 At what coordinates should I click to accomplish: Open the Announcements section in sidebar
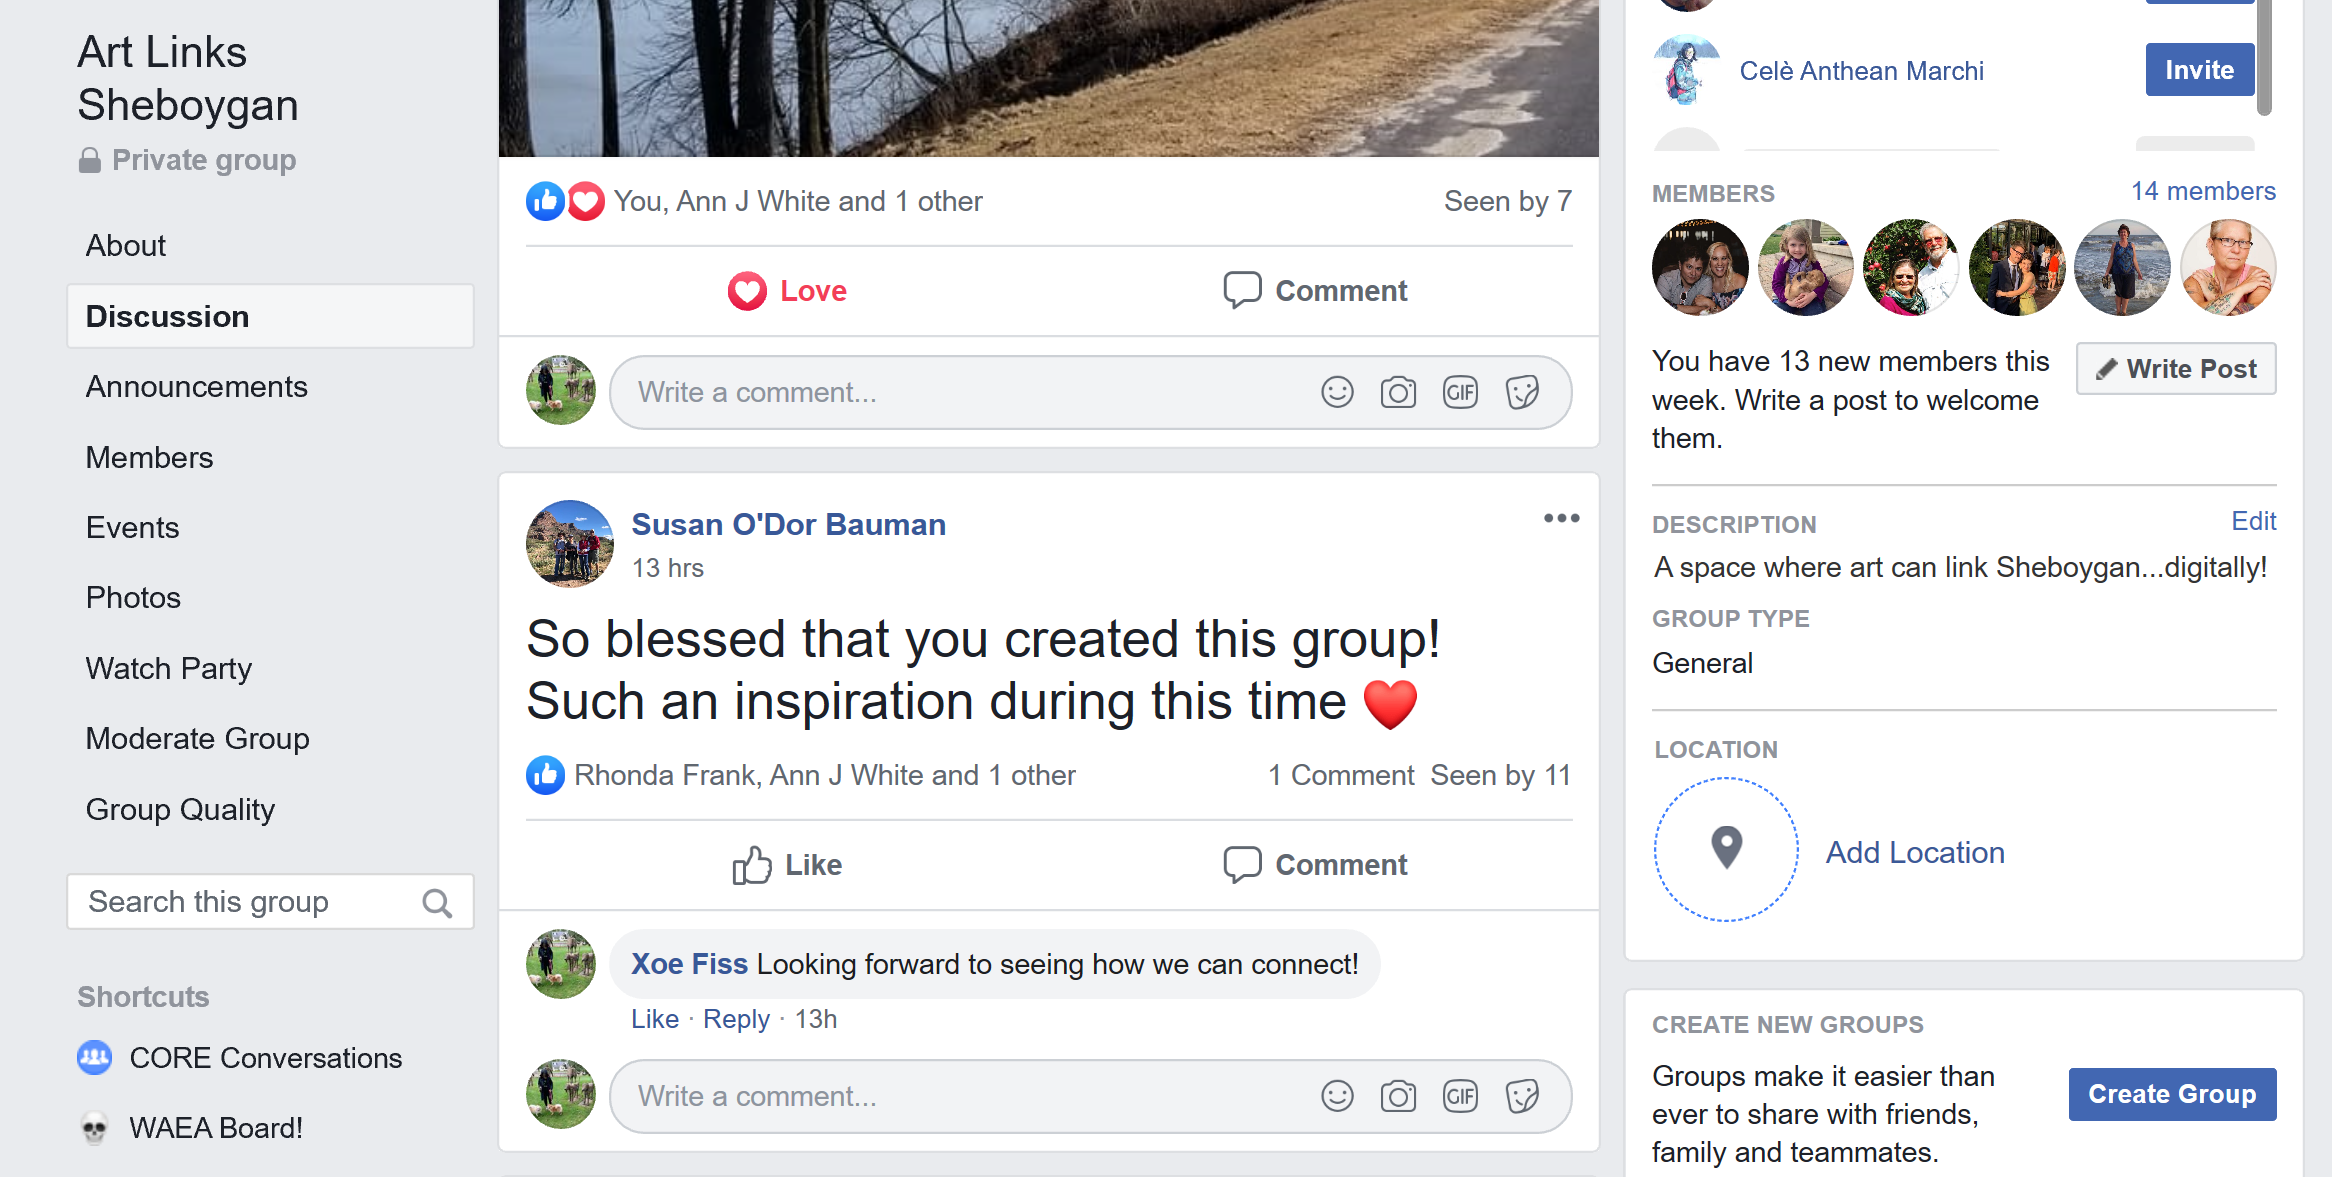pyautogui.click(x=196, y=387)
